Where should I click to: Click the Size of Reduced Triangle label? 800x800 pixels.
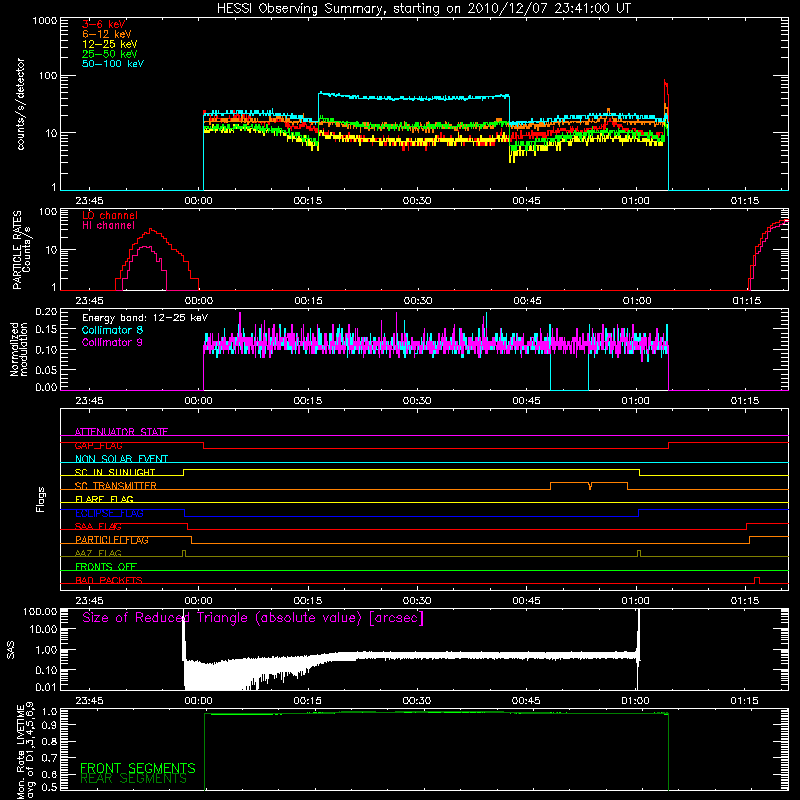[253, 618]
